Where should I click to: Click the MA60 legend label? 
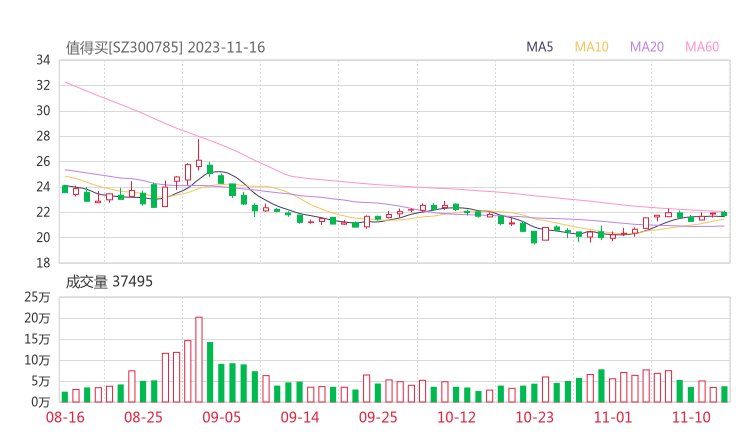pyautogui.click(x=702, y=47)
